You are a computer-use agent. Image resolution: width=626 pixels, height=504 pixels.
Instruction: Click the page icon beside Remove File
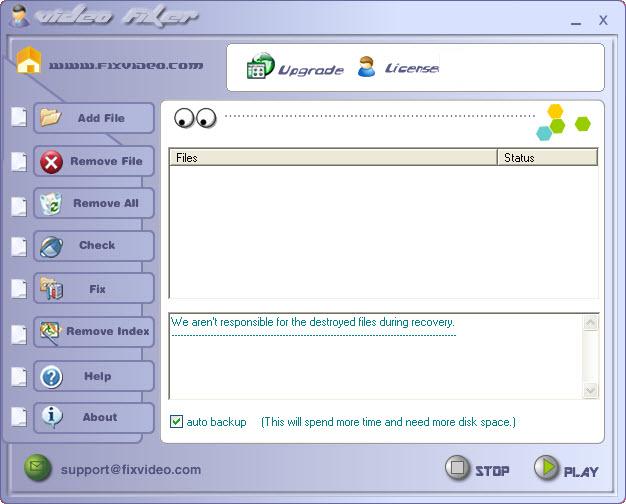pos(19,161)
